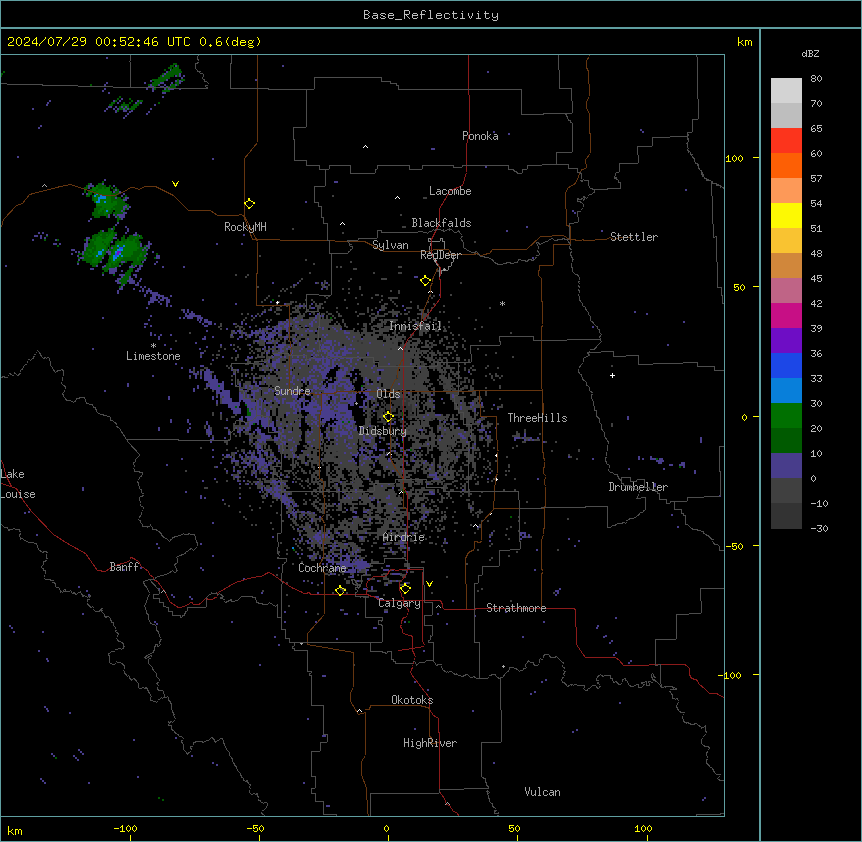Click the -100 tick on bottom axis
The image size is (862, 842).
click(125, 828)
